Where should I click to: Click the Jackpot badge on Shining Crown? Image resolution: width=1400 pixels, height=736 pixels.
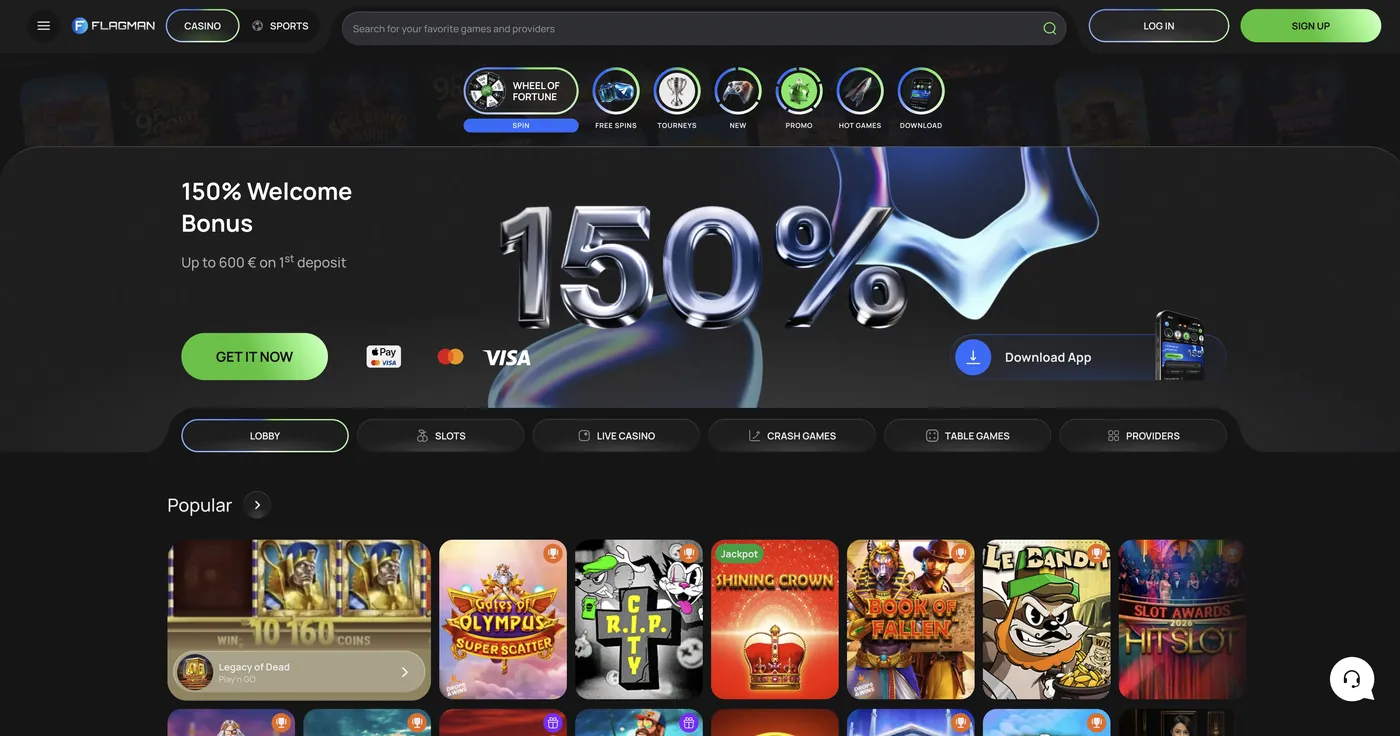pos(739,554)
